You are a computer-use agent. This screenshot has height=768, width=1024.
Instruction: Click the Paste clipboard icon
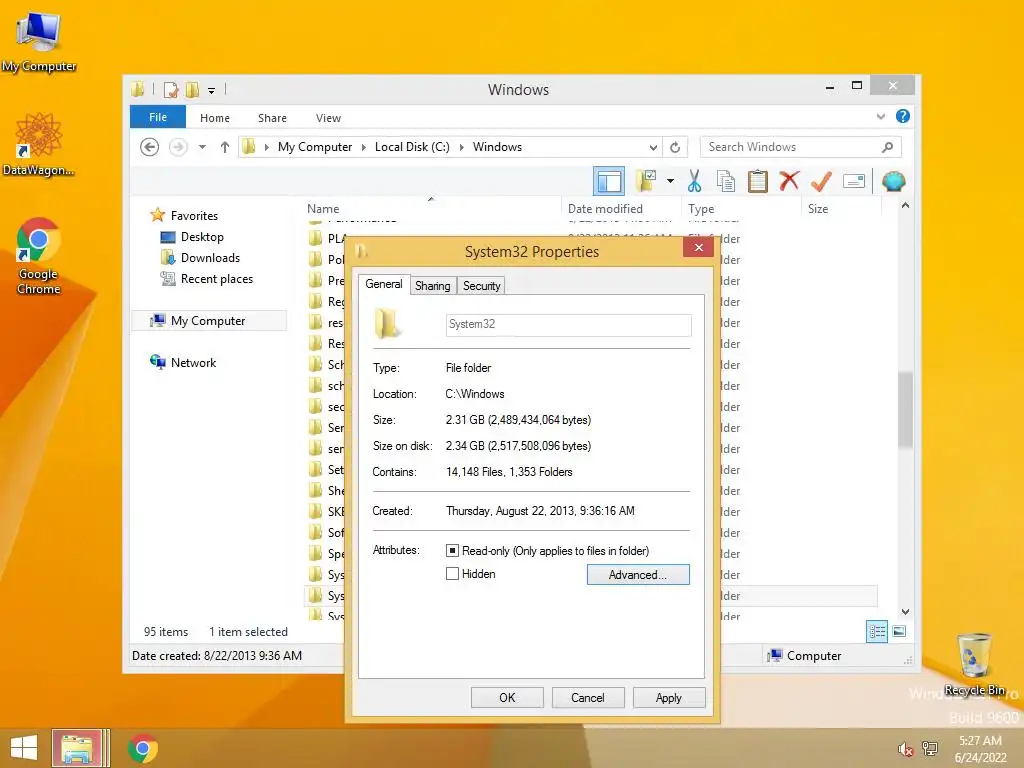[758, 182]
